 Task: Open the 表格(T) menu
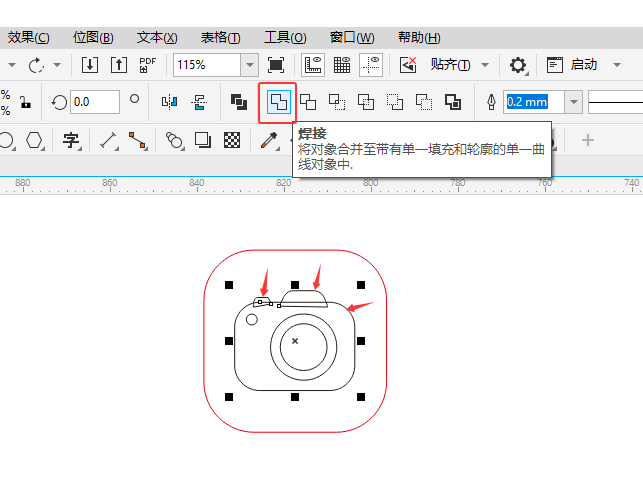[220, 38]
